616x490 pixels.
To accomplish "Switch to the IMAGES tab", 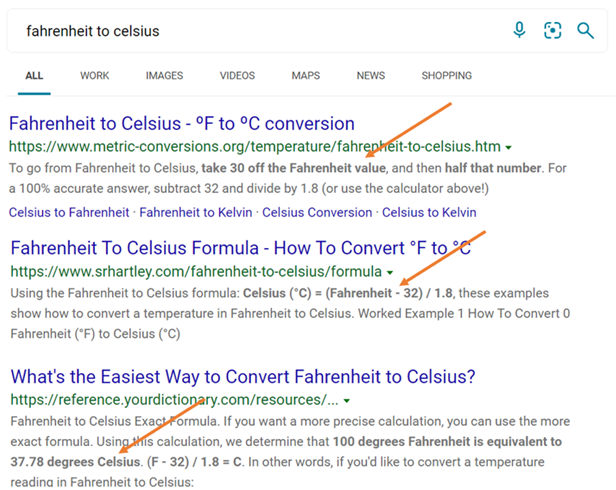I will tap(164, 76).
